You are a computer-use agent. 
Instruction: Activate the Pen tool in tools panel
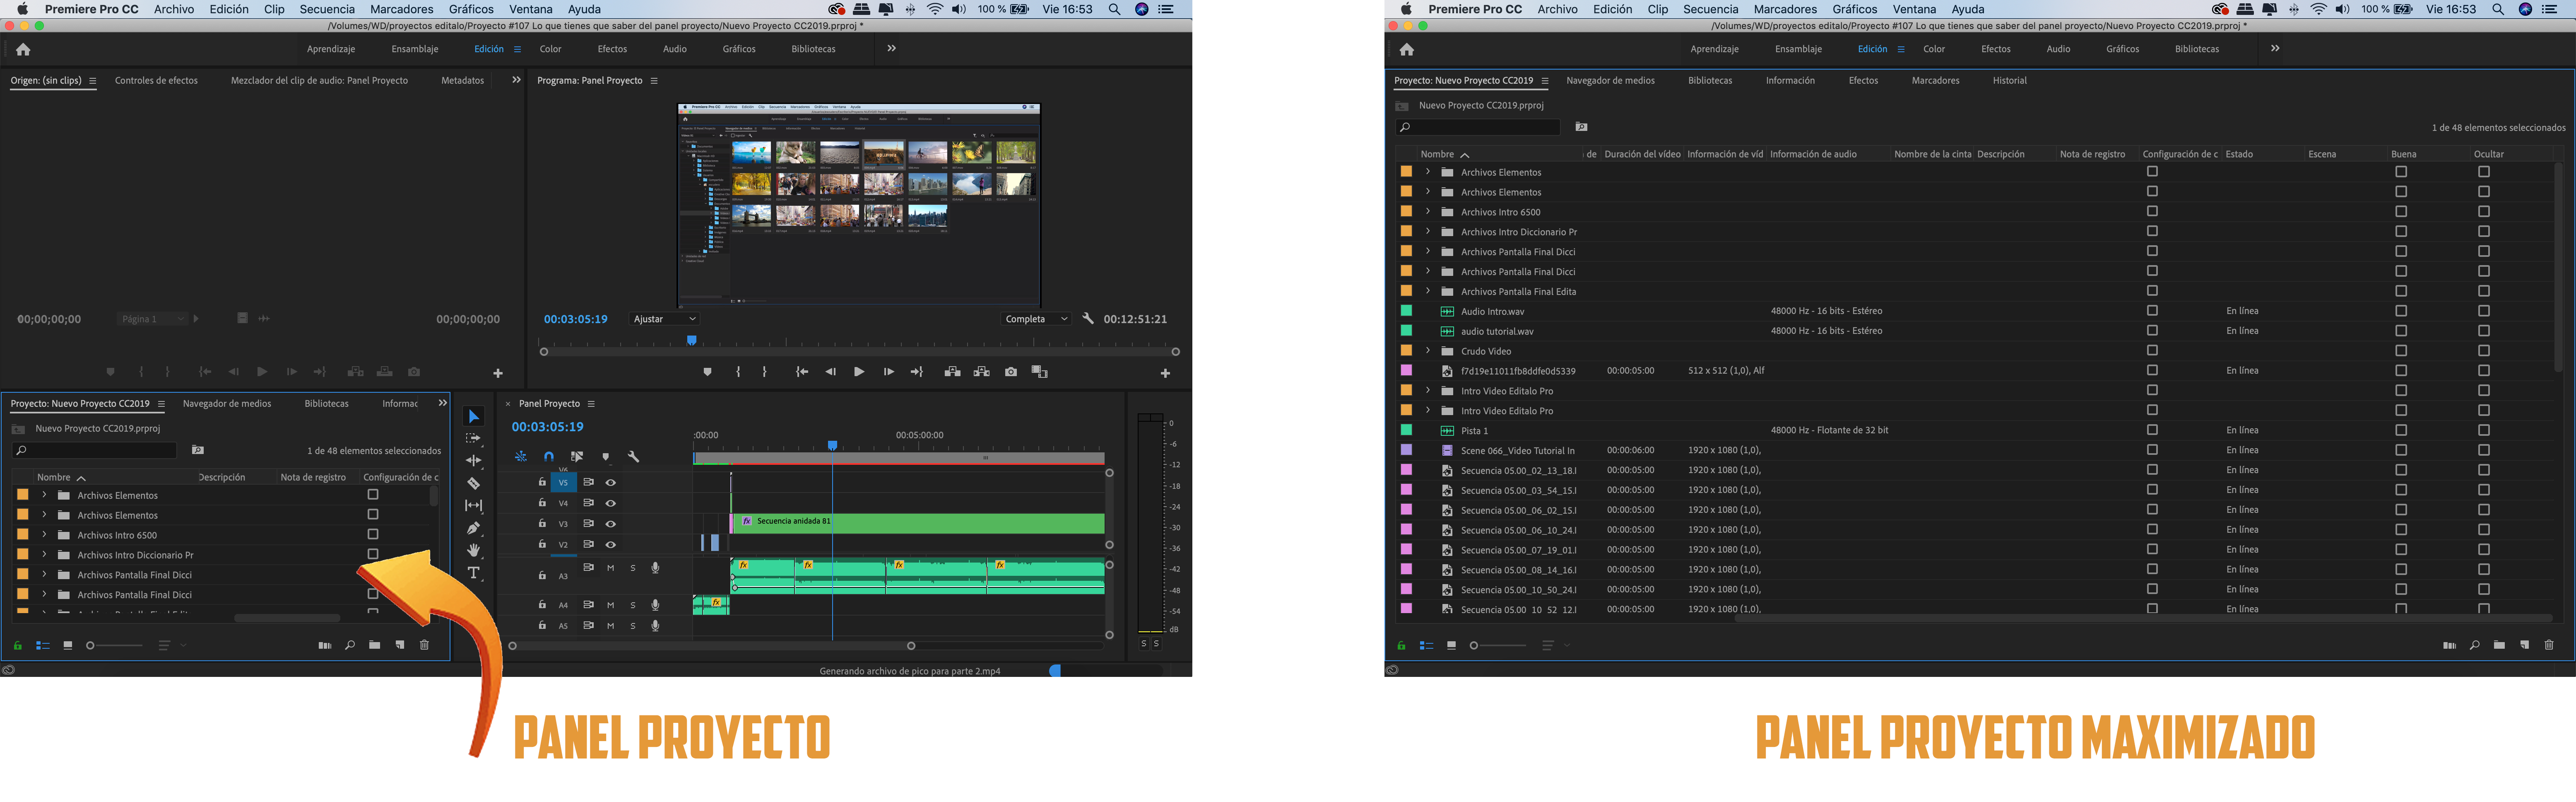click(x=474, y=528)
